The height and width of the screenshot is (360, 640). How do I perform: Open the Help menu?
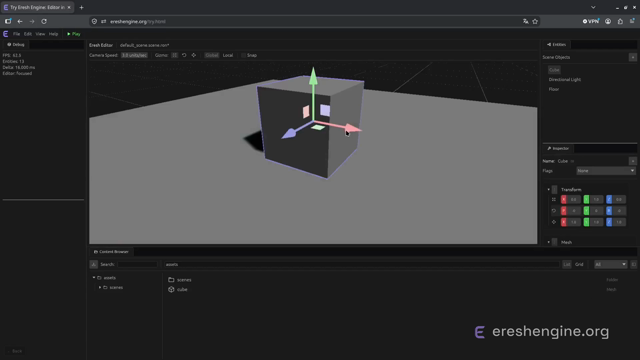53,34
